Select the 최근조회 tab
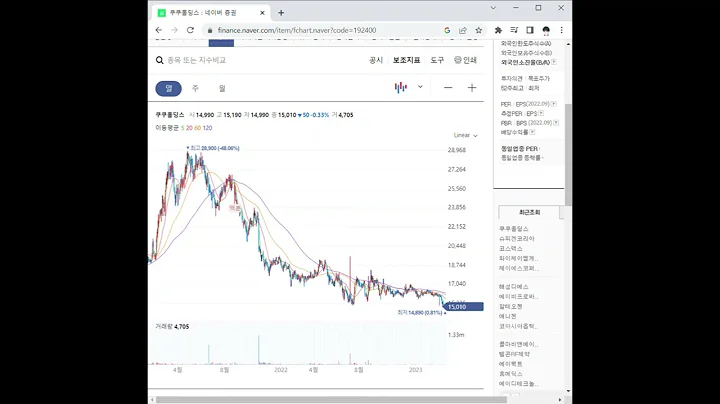The width and height of the screenshot is (720, 404). [529, 213]
